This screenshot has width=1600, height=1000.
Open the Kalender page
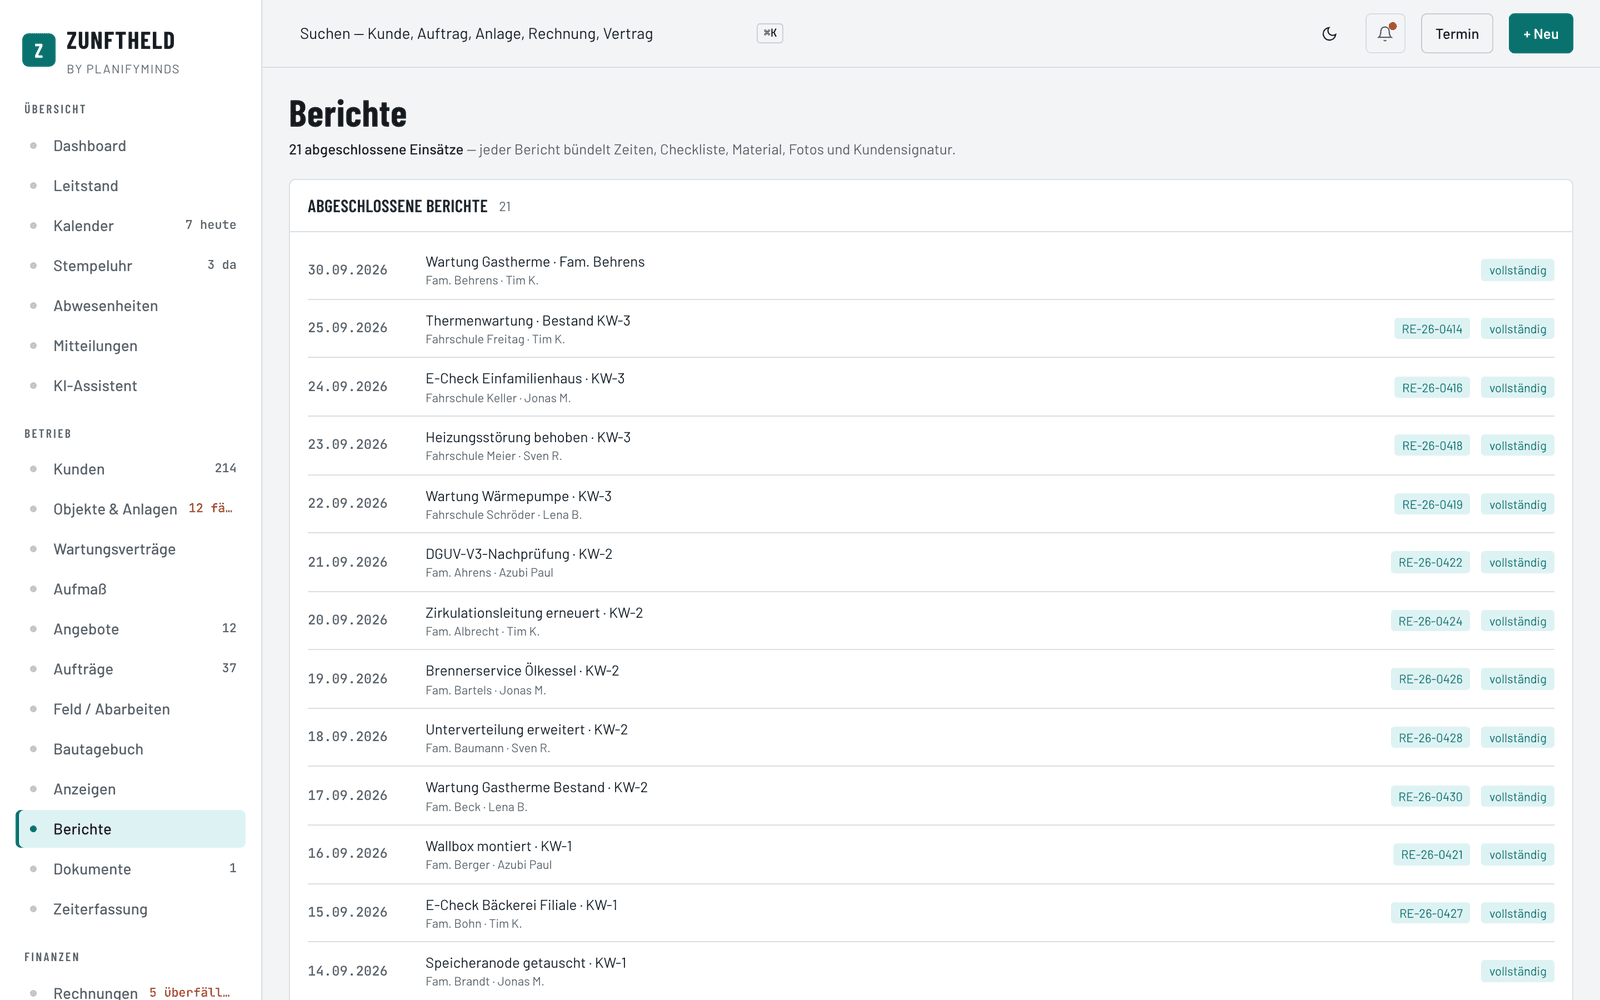click(131, 226)
